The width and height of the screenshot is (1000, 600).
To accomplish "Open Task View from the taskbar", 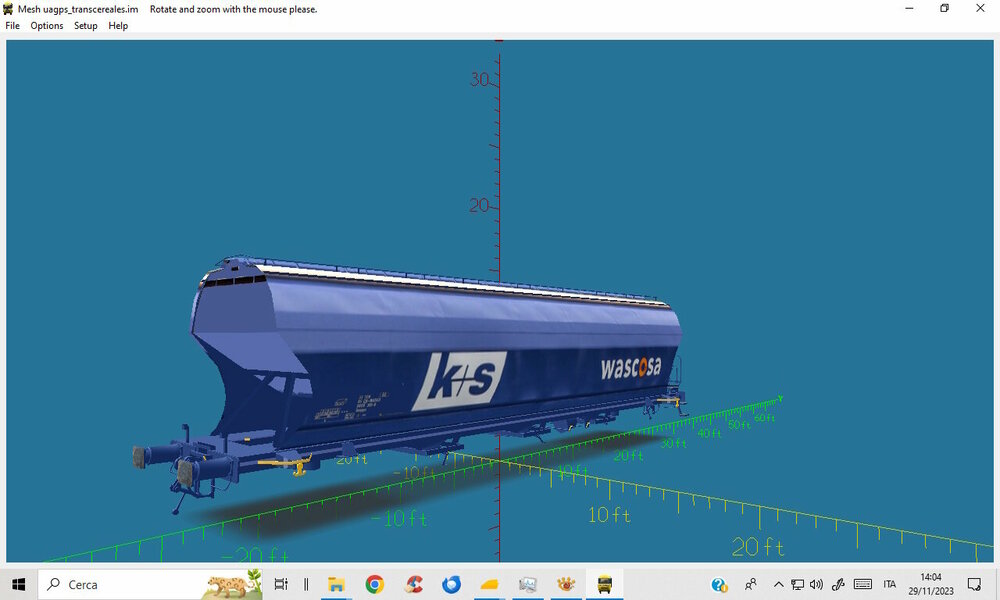I will pyautogui.click(x=281, y=584).
